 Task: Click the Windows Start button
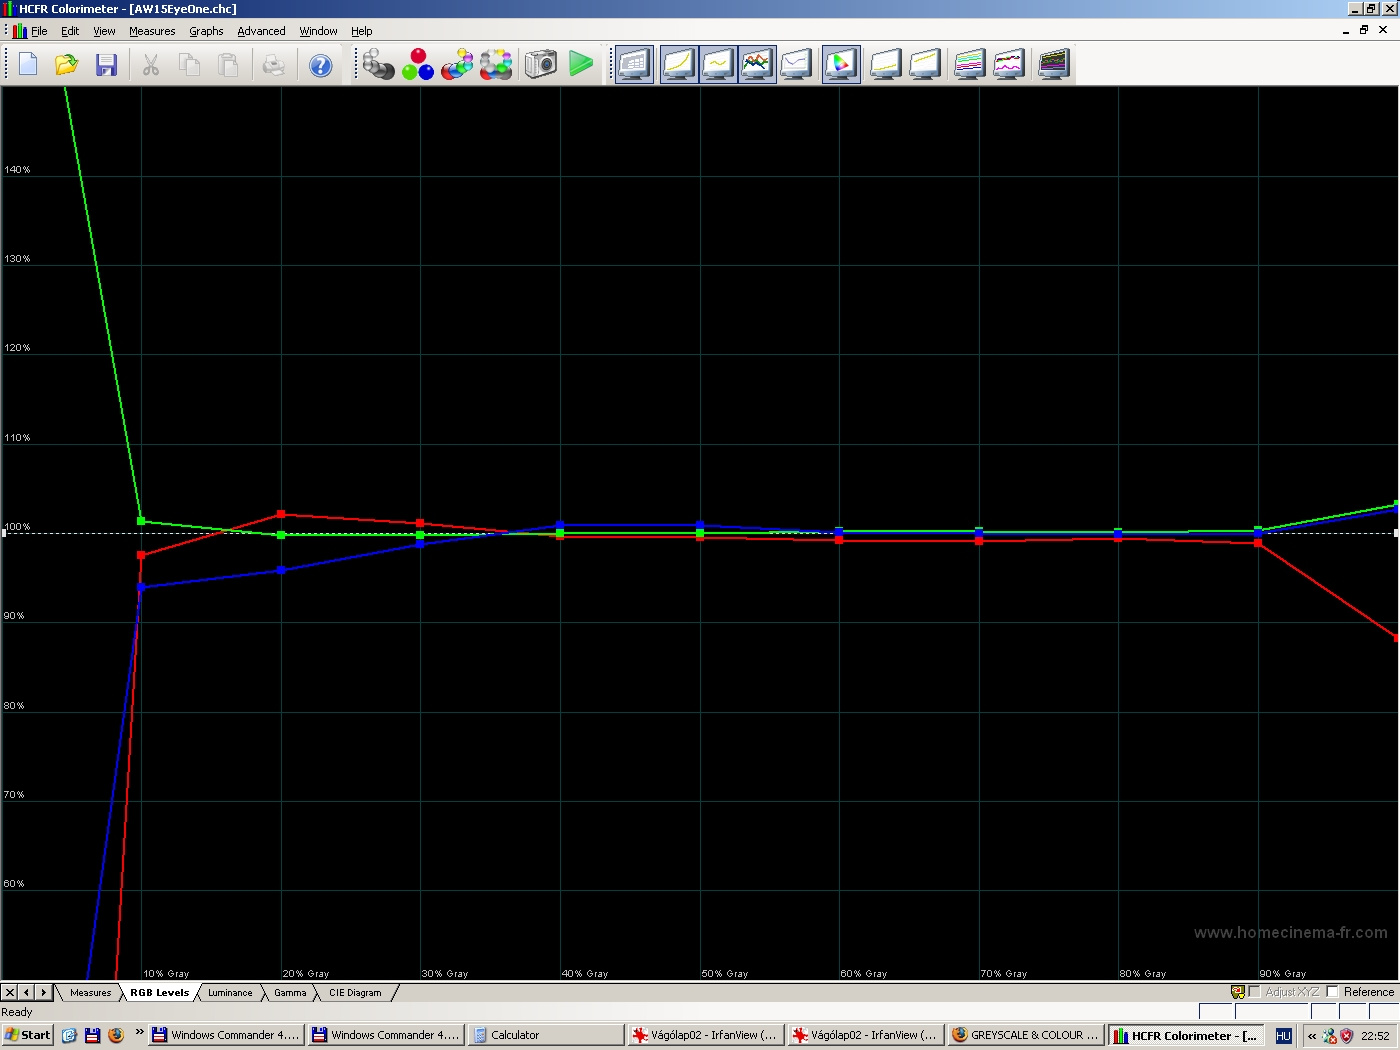click(x=28, y=1035)
